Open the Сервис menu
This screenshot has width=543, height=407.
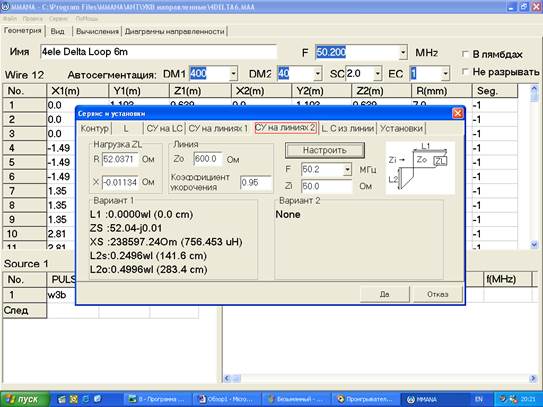tap(59, 19)
